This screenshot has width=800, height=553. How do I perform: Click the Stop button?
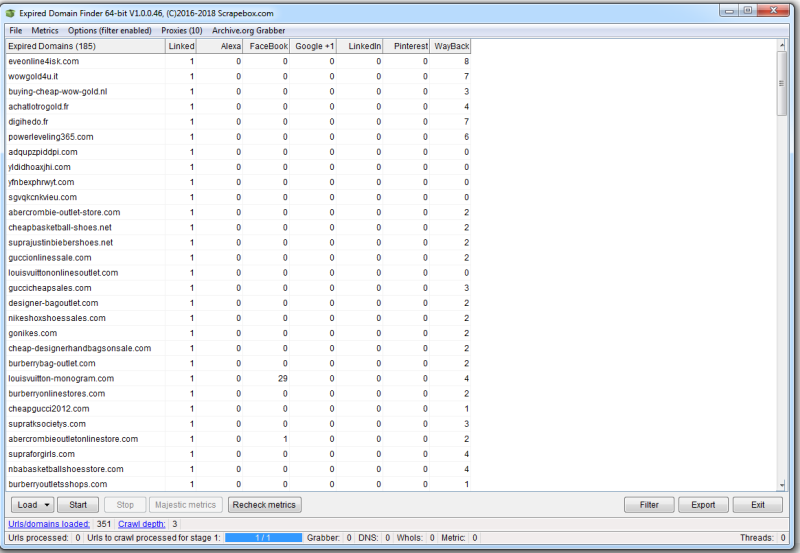pyautogui.click(x=125, y=505)
